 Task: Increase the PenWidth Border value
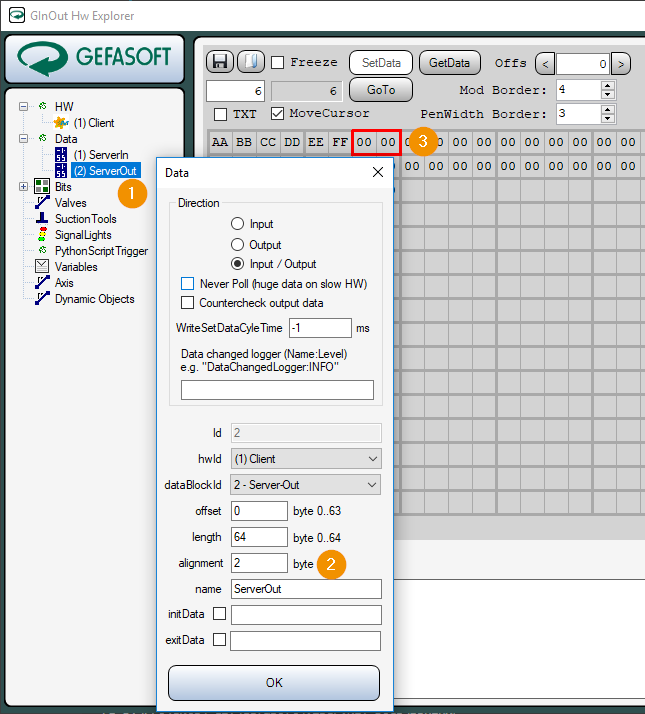[608, 109]
